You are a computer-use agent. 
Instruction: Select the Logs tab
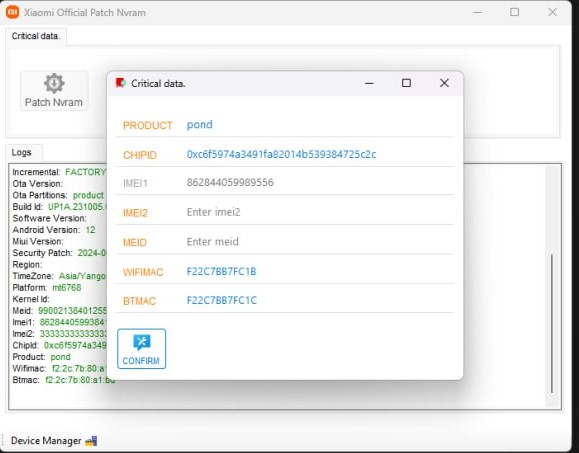click(21, 152)
